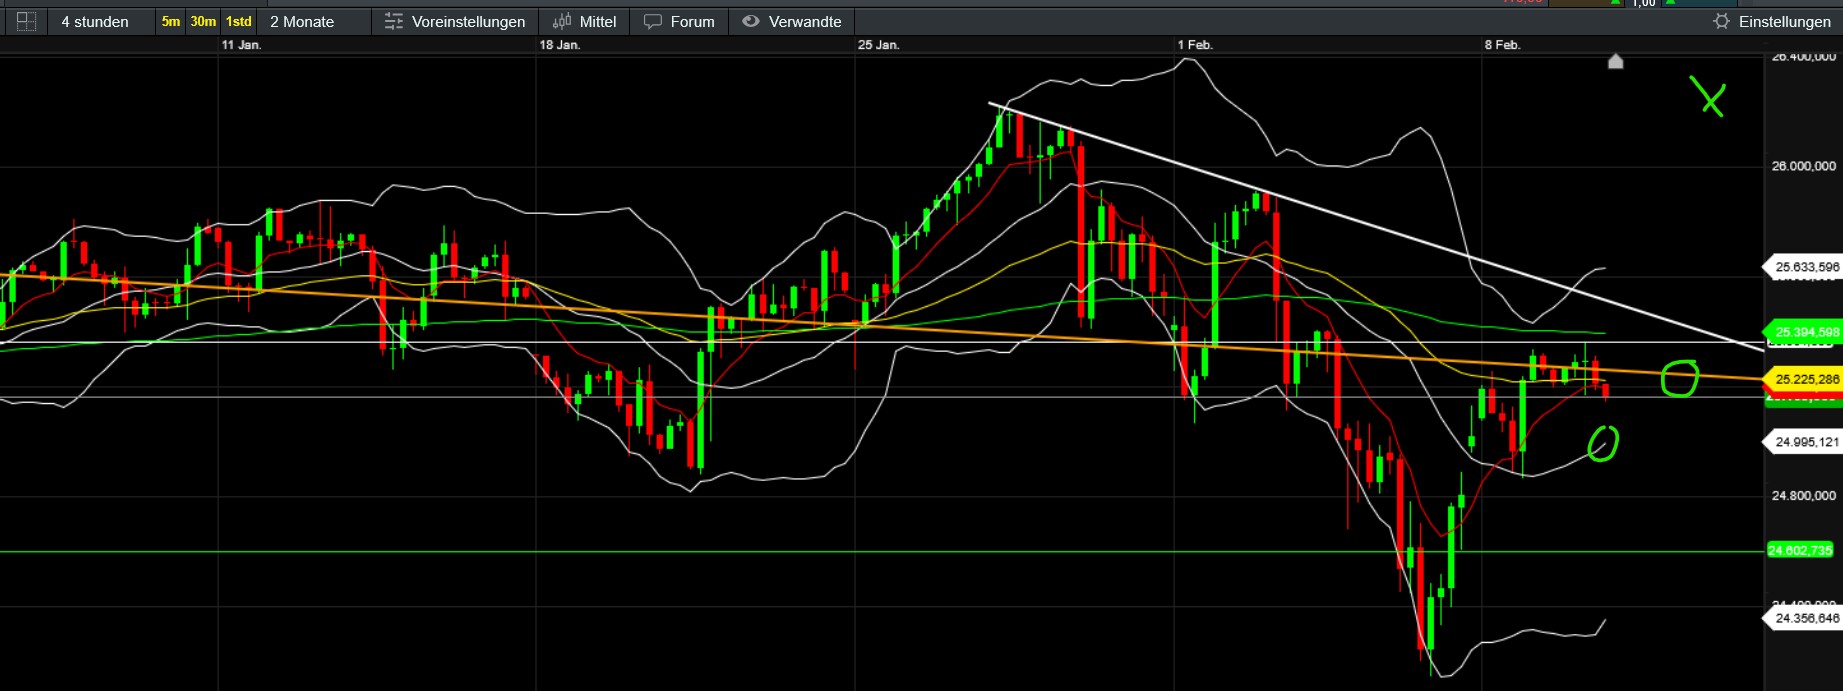1843x691 pixels.
Task: Open the Voreinstellungen menu
Action: (x=468, y=21)
